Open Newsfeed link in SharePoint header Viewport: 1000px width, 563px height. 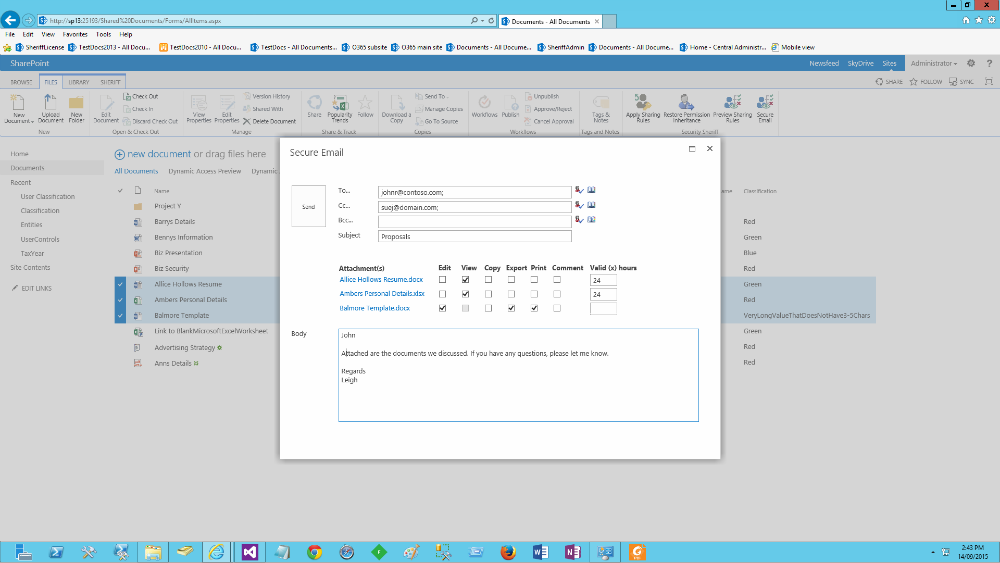tap(824, 63)
